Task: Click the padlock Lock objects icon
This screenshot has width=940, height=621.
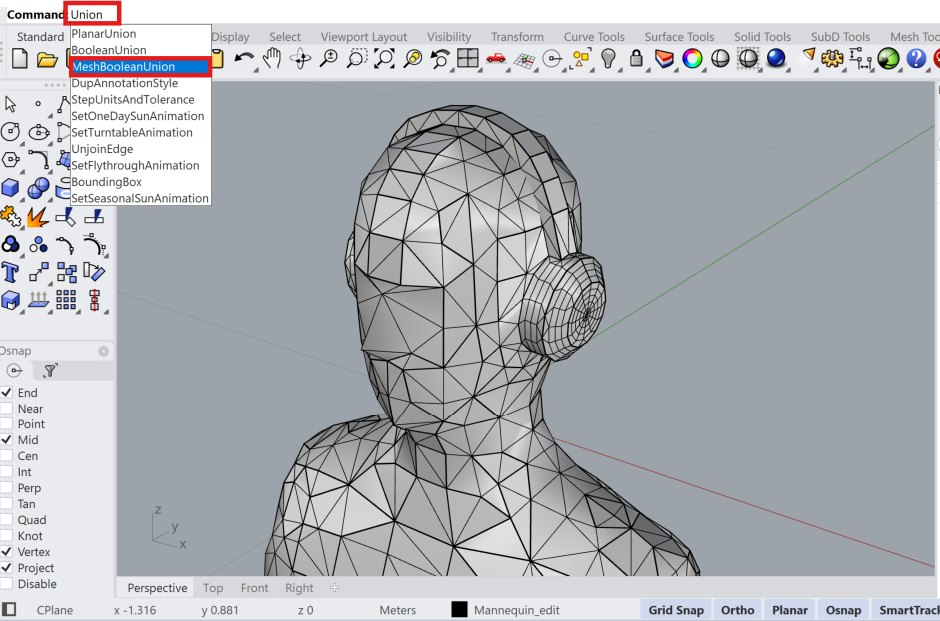Action: (x=636, y=58)
